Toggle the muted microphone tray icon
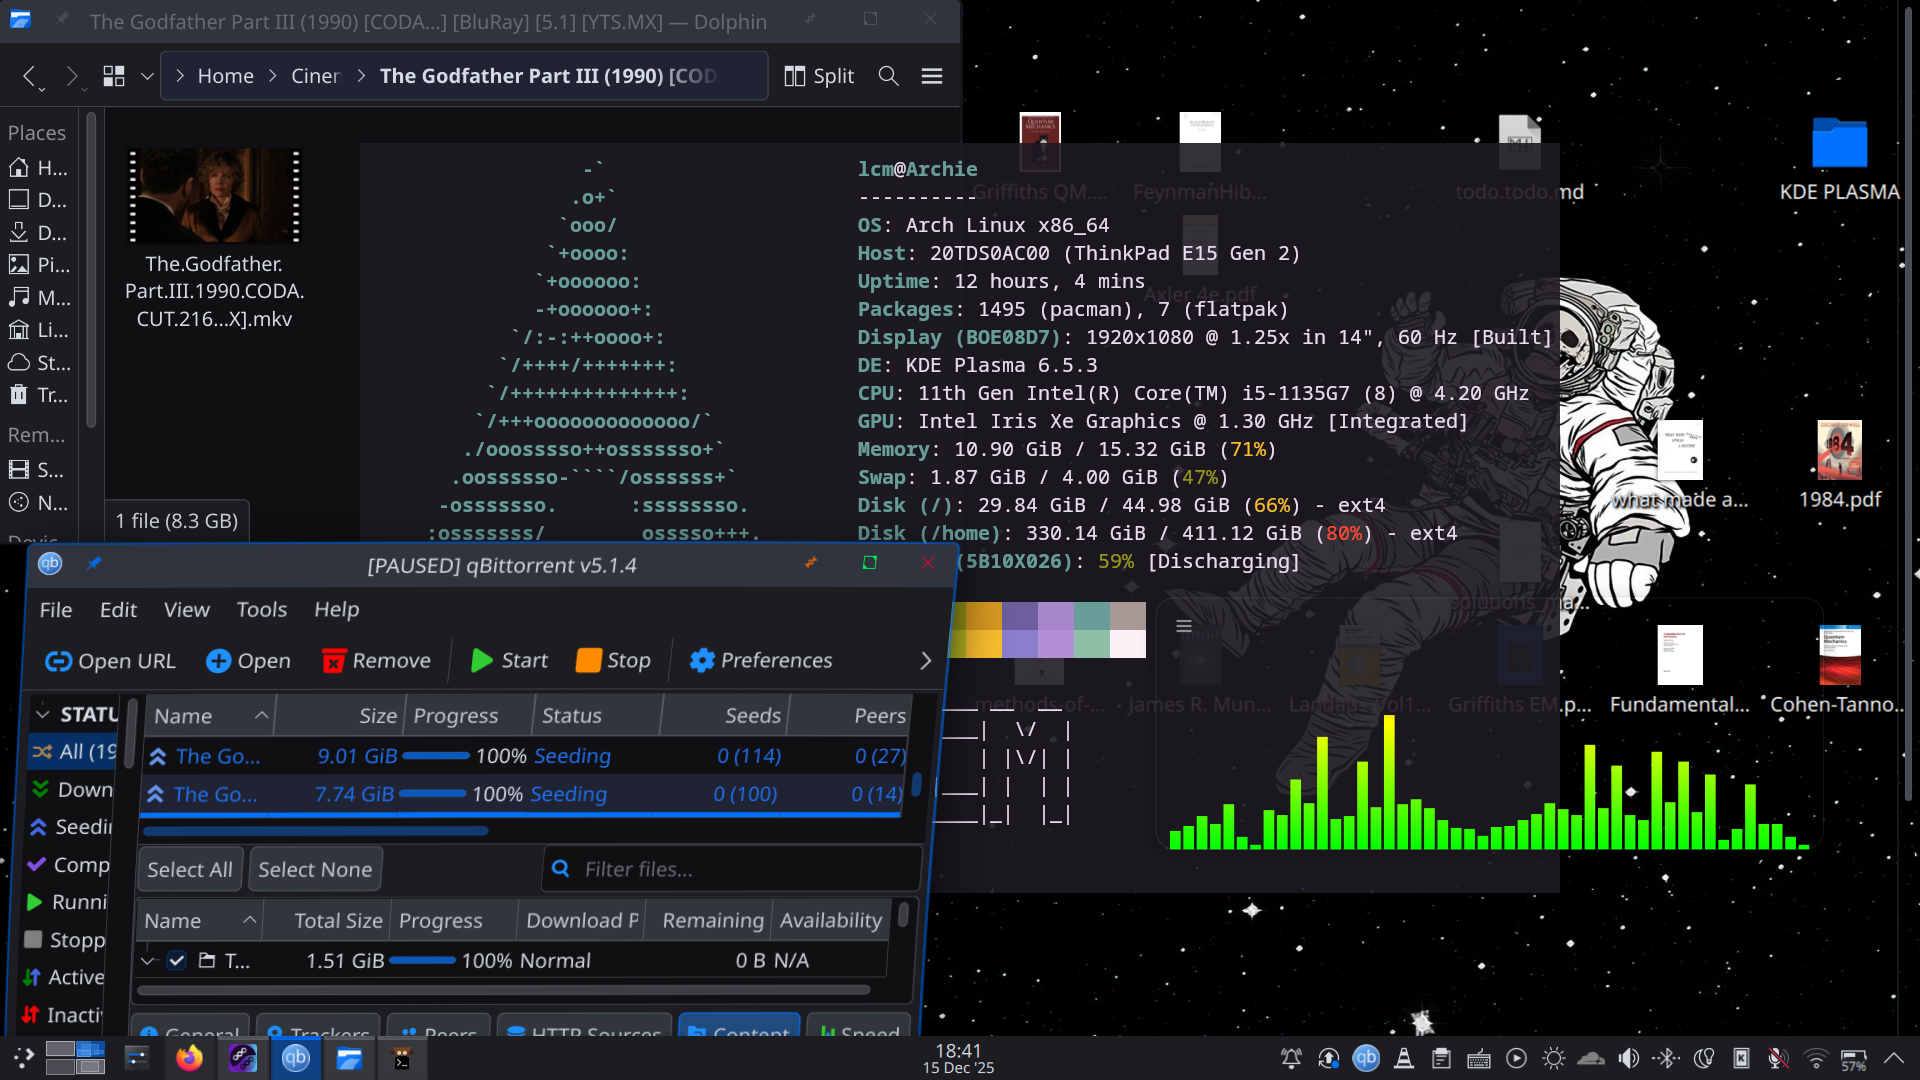1920x1080 pixels. click(x=1777, y=1058)
